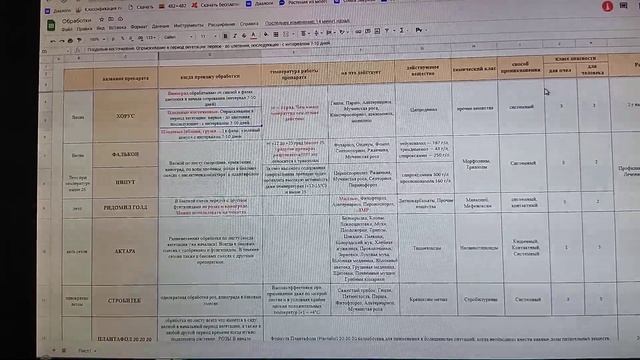Open the Инструменты menu

click(x=189, y=25)
